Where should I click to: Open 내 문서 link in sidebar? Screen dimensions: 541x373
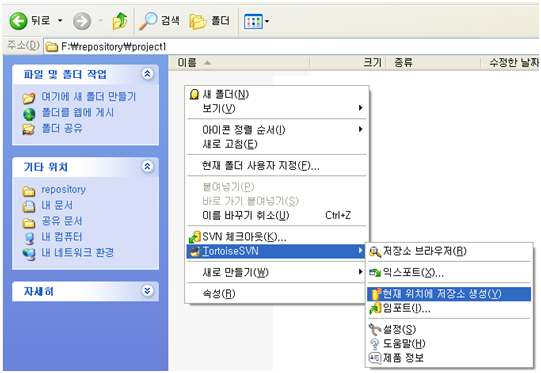point(57,205)
